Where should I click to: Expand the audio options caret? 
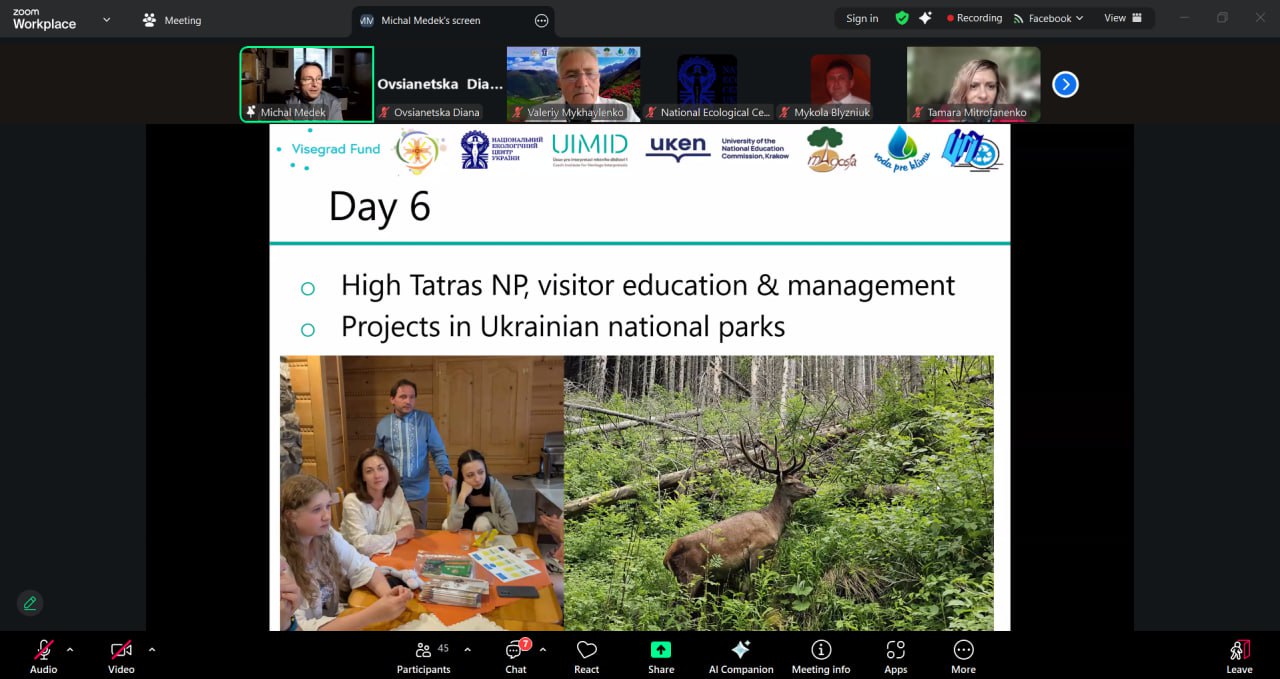(x=70, y=650)
